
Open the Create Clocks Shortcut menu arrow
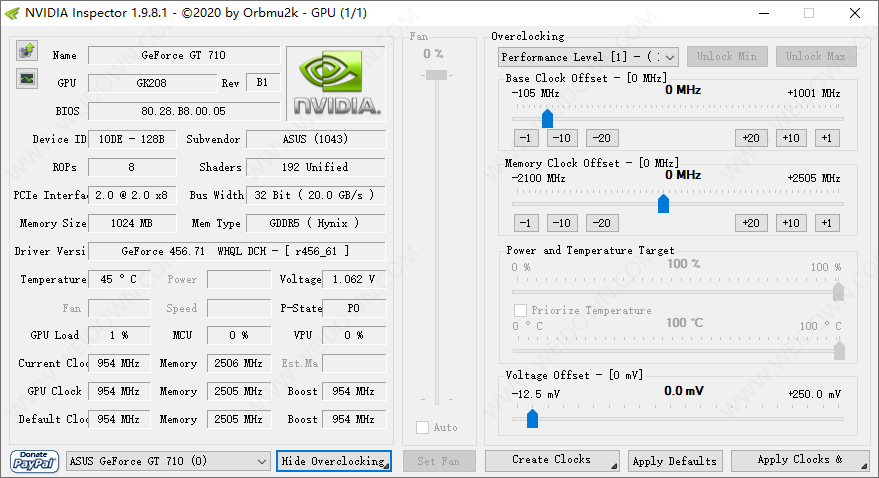click(x=614, y=465)
